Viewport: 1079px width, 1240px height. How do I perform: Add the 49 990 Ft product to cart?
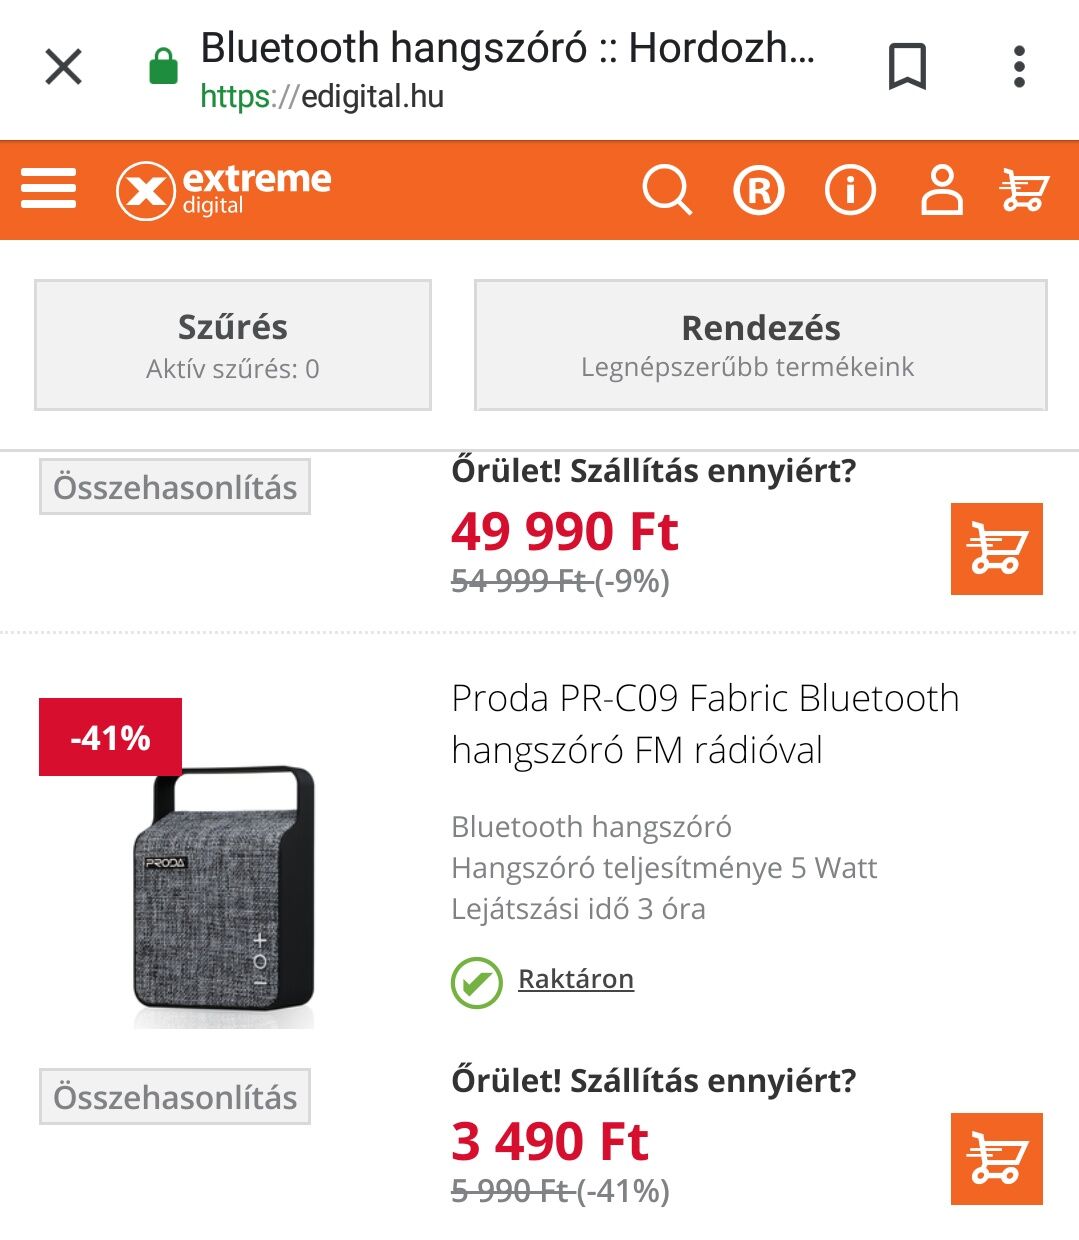pyautogui.click(x=997, y=549)
